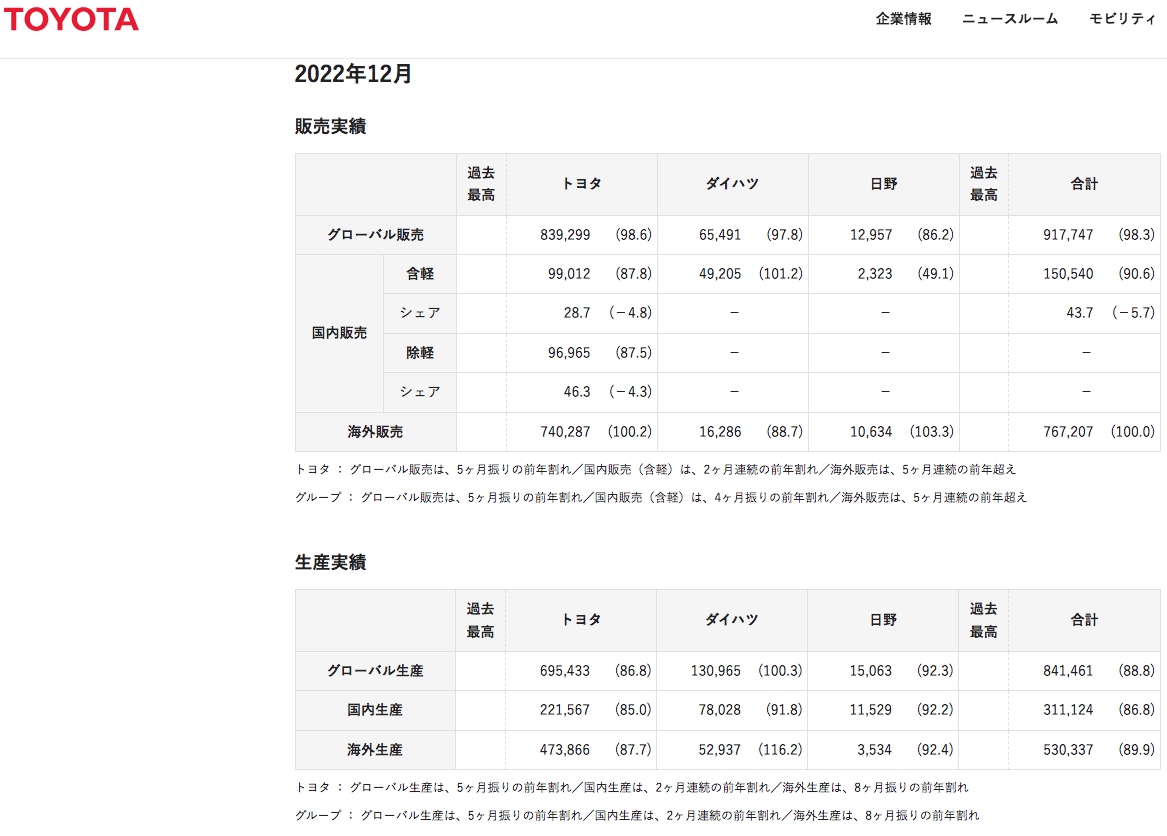Click Daihatsu global production value 130,965
This screenshot has width=1167, height=836.
click(x=715, y=671)
